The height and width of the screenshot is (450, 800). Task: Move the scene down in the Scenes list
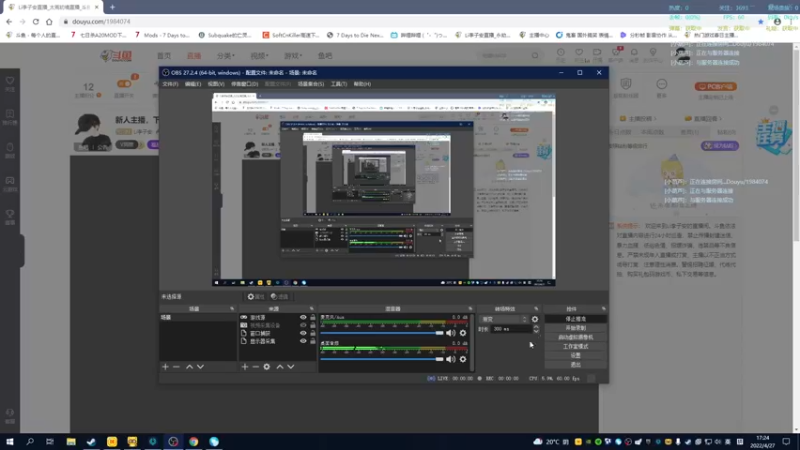tap(201, 367)
